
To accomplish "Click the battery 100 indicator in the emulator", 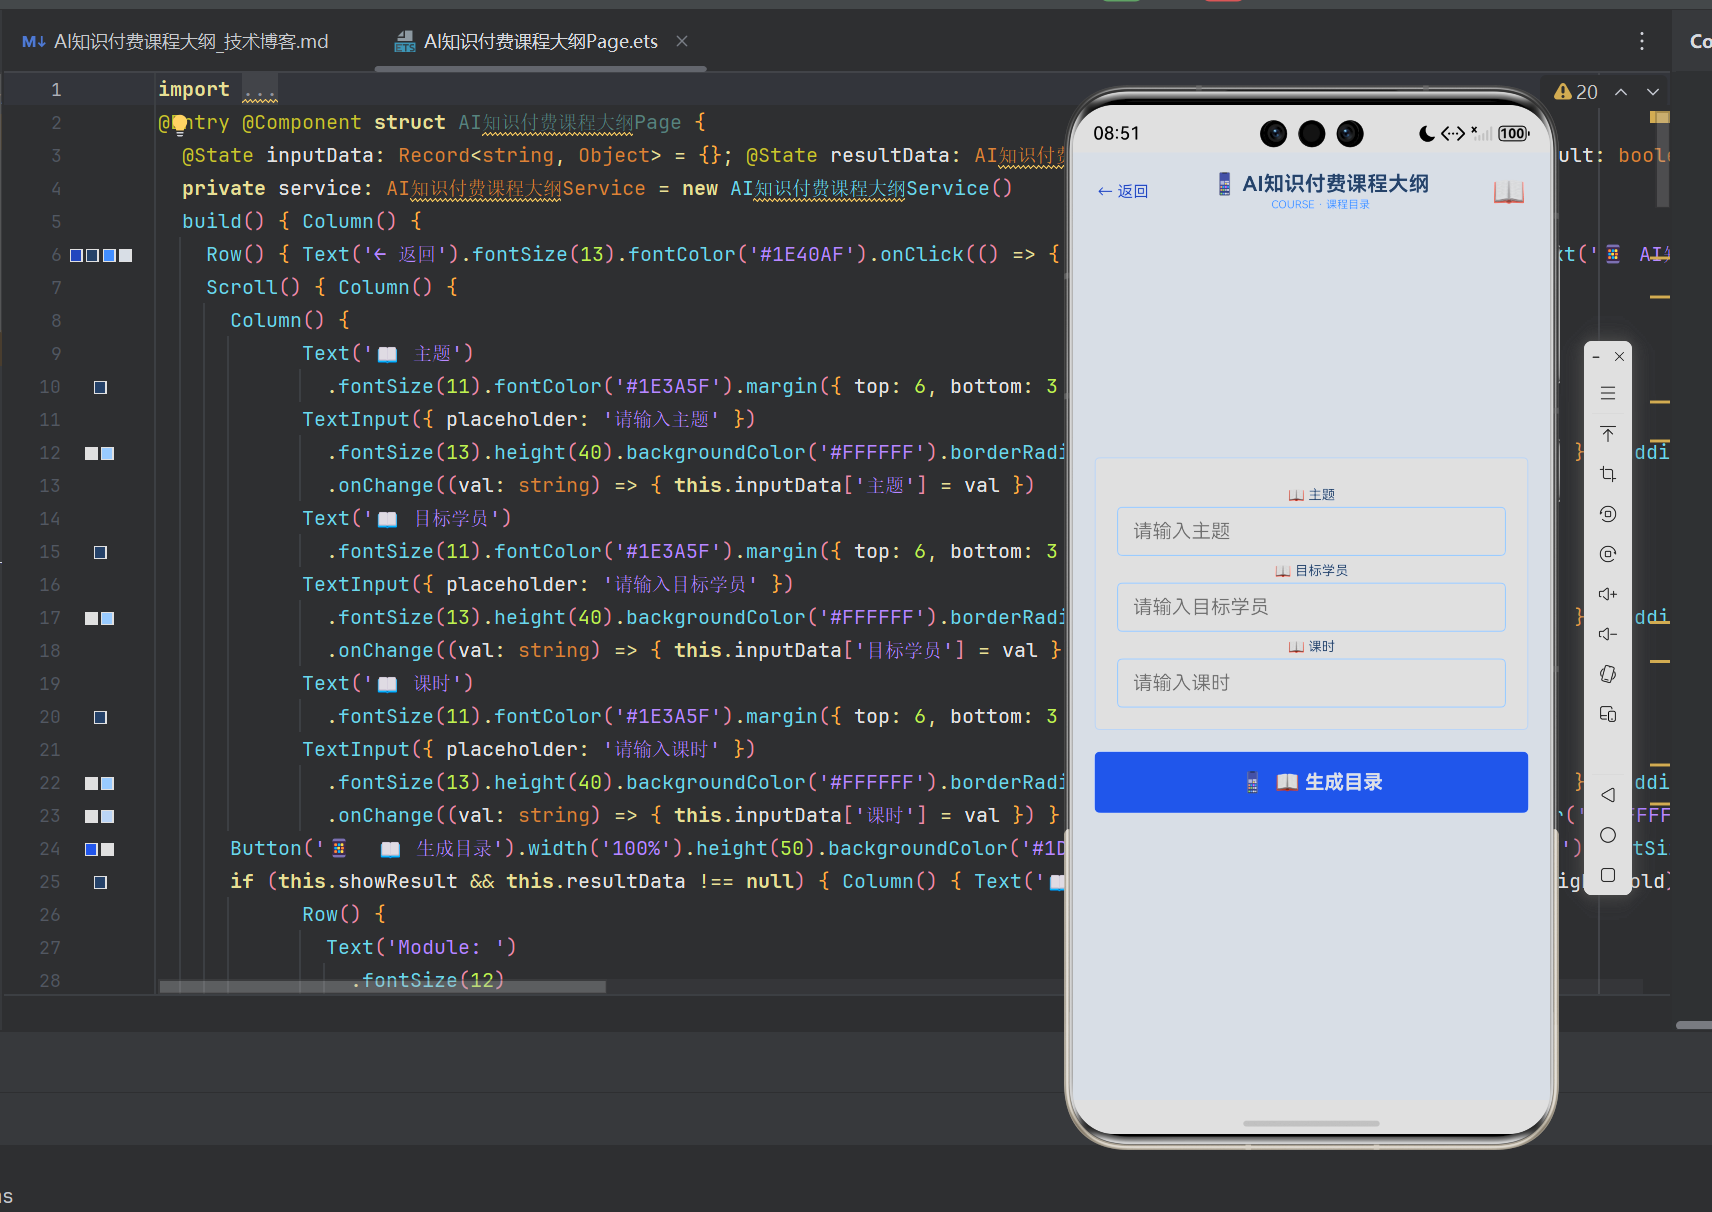I will pyautogui.click(x=1513, y=134).
